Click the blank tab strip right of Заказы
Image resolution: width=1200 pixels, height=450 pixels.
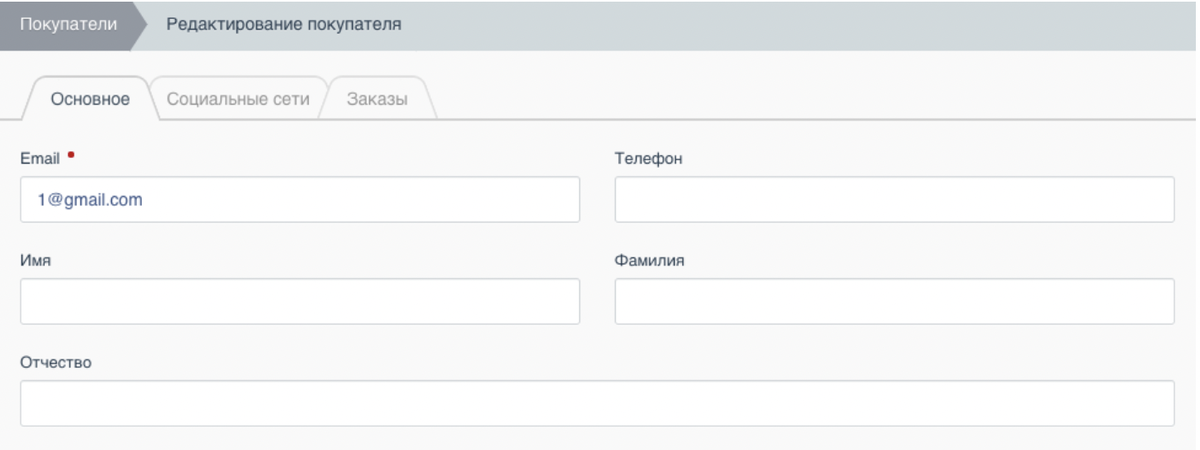click(800, 99)
